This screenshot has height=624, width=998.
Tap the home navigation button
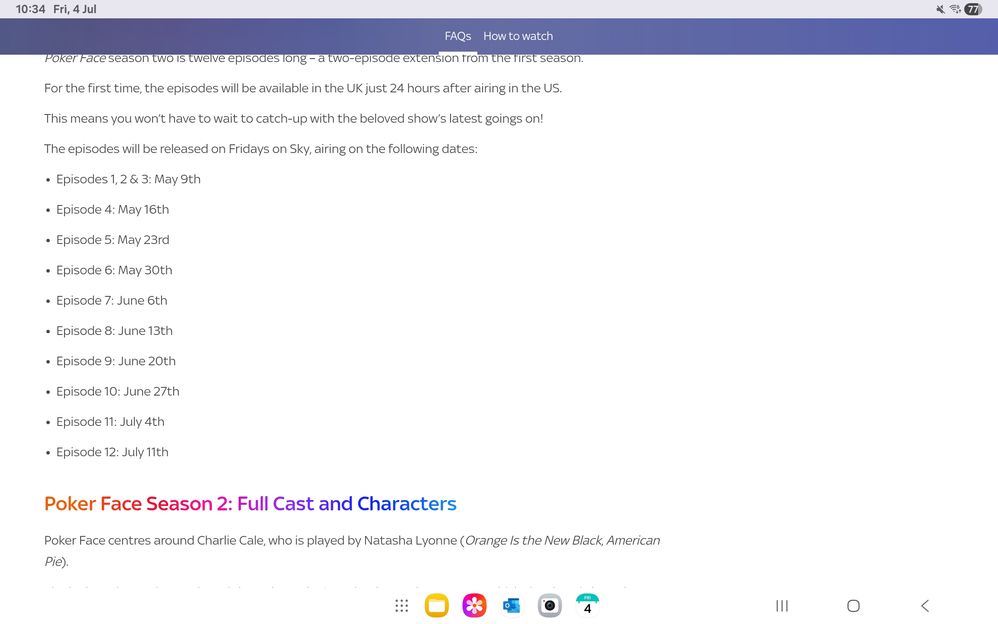tap(854, 606)
